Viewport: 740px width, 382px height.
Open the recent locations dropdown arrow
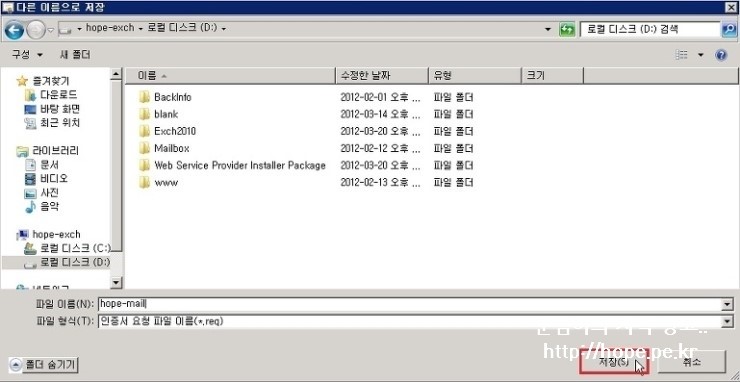(x=51, y=31)
